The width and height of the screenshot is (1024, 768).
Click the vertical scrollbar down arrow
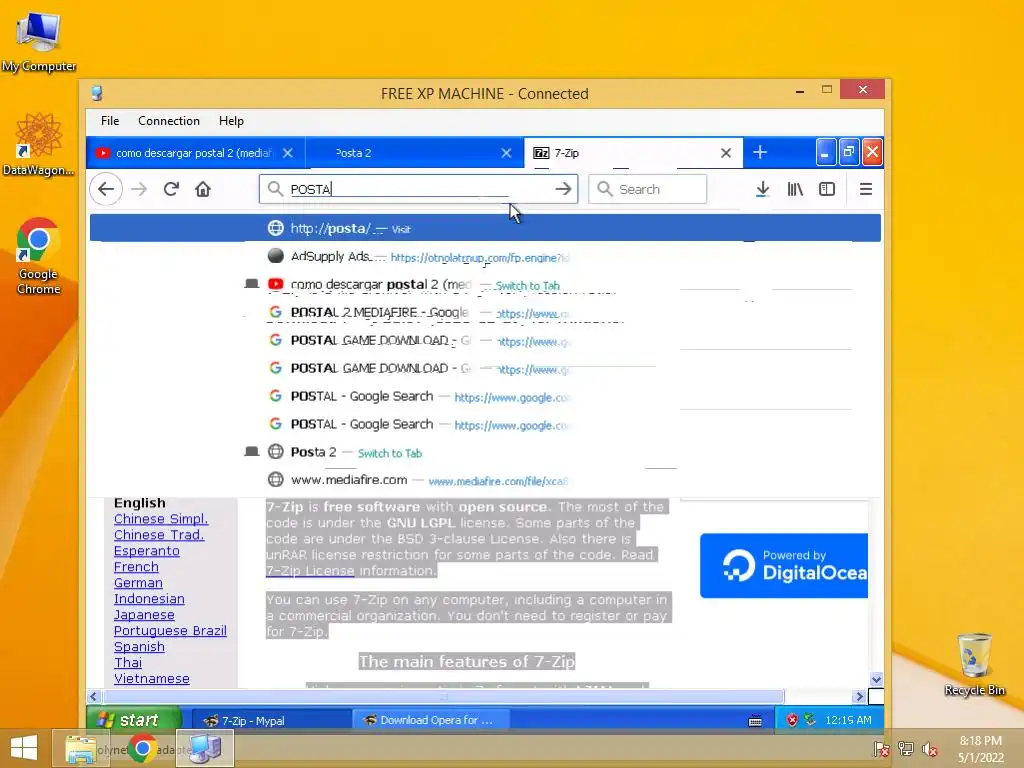(876, 680)
